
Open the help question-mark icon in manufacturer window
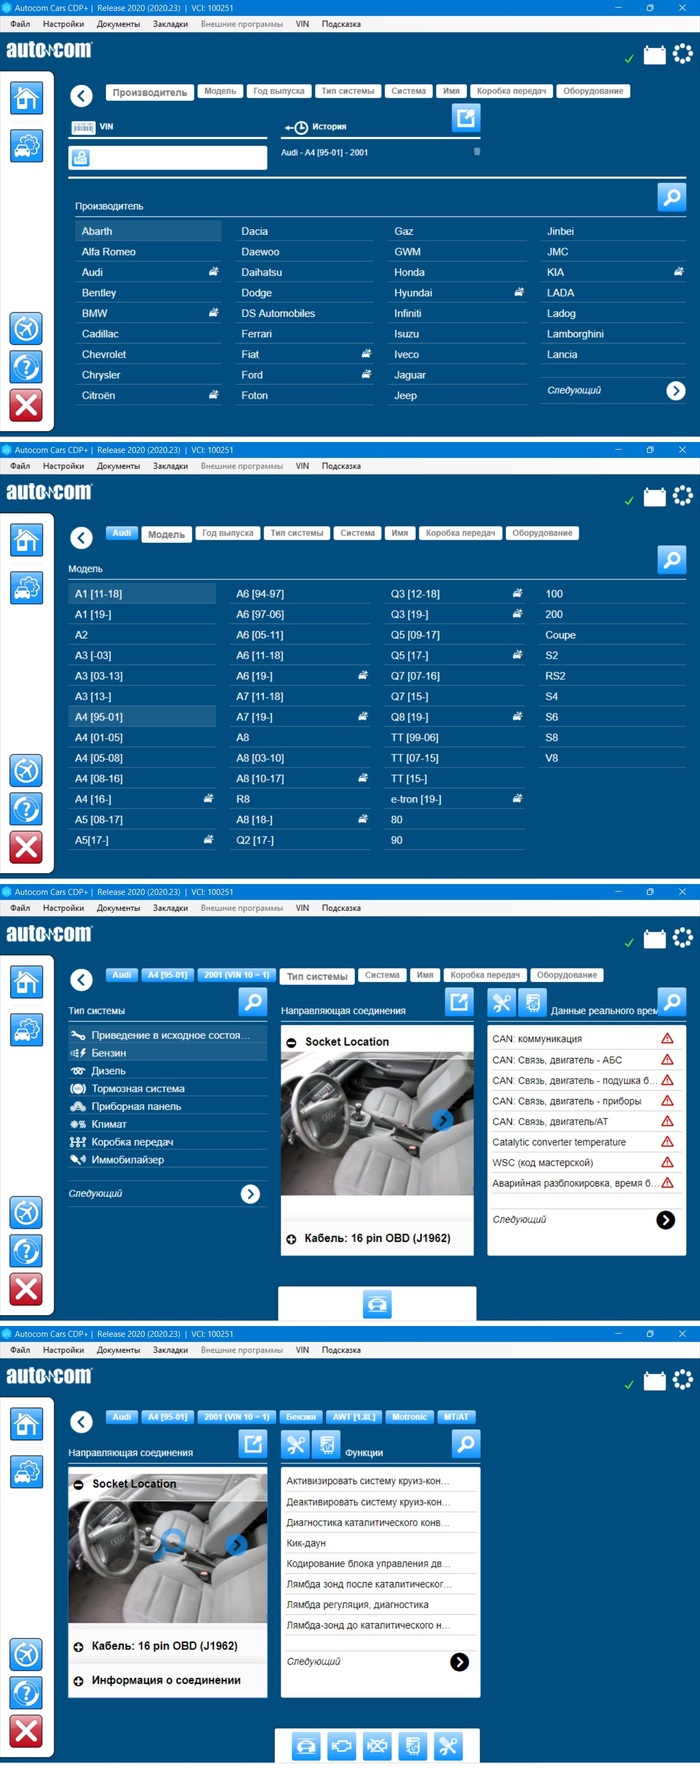point(26,367)
